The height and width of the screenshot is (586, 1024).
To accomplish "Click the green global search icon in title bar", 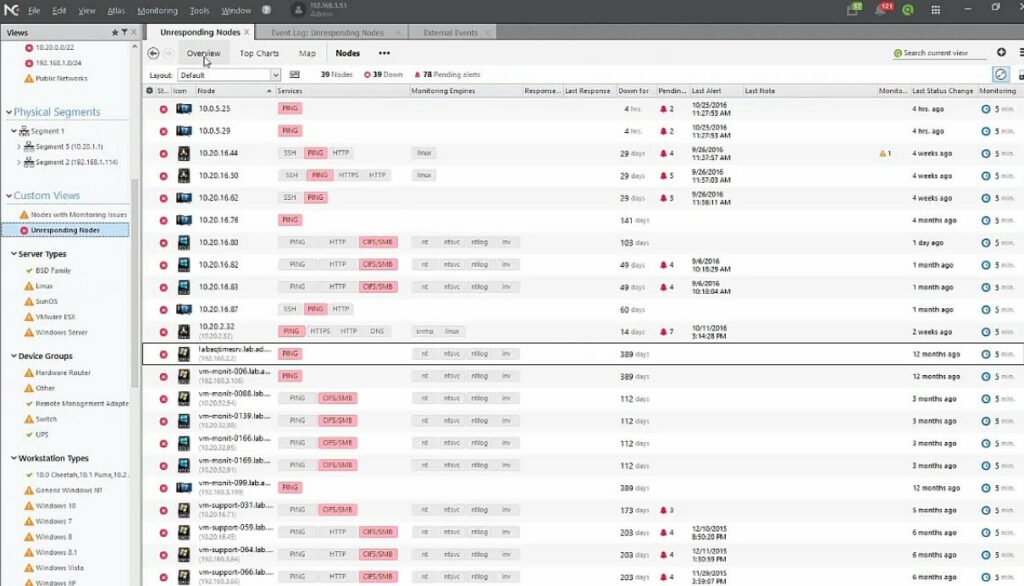I will (x=908, y=10).
